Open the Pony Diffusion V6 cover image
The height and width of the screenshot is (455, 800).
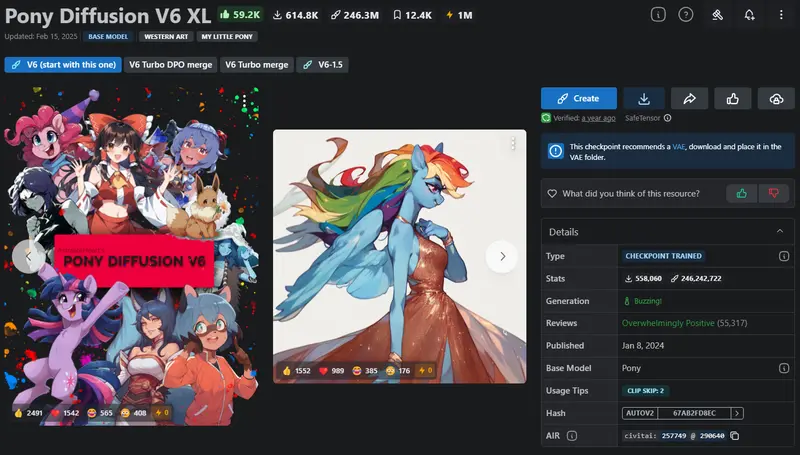132,257
